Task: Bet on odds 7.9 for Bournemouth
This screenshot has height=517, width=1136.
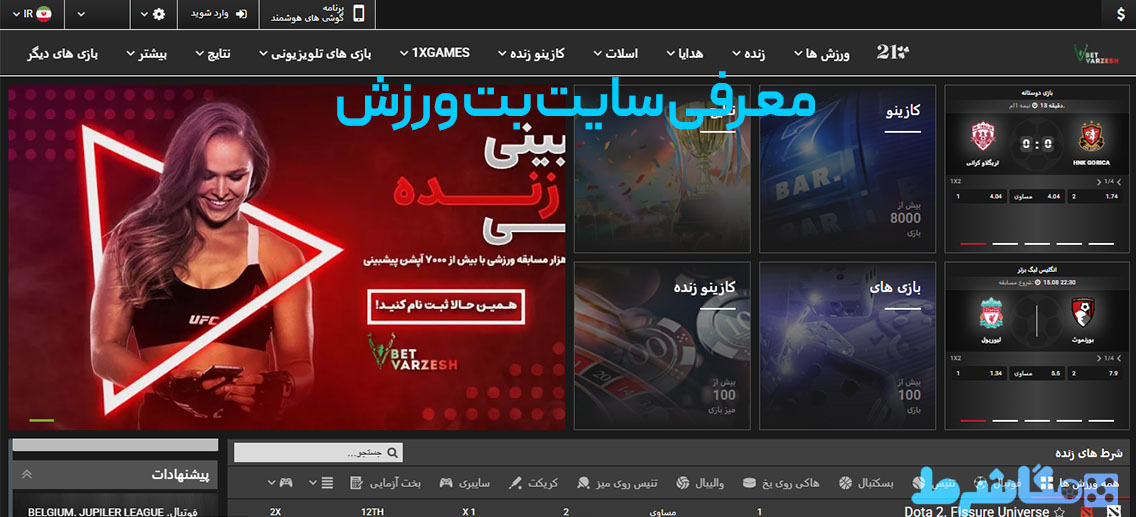Action: pos(1093,374)
